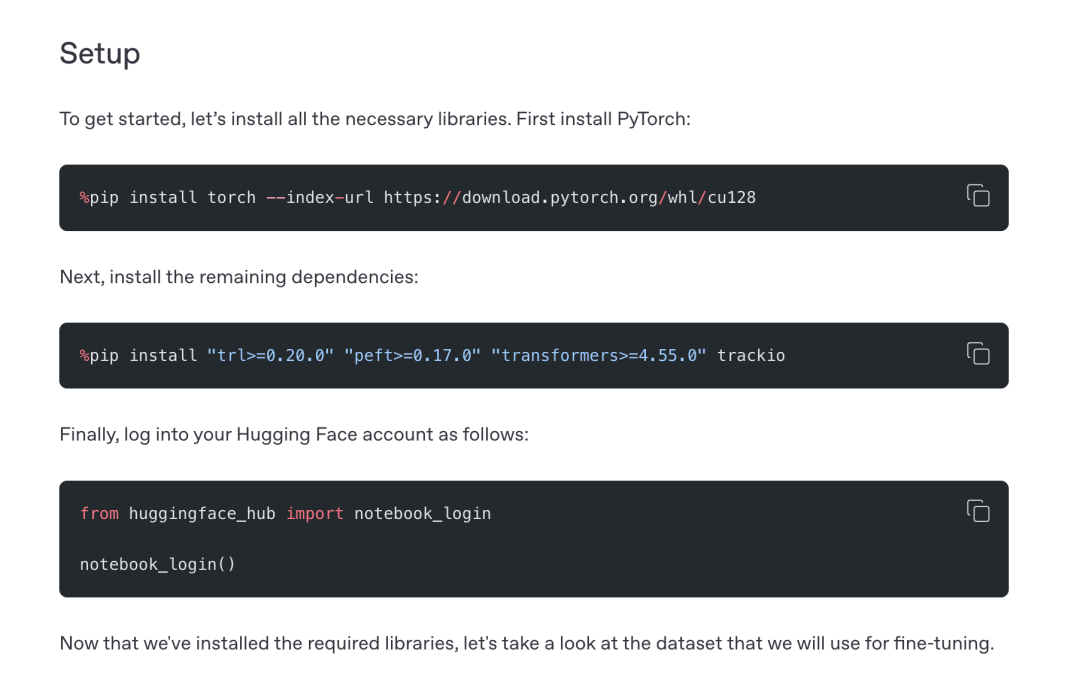Click the 'Next, install the remaining dependencies' text
This screenshot has width=1080, height=698.
239,277
